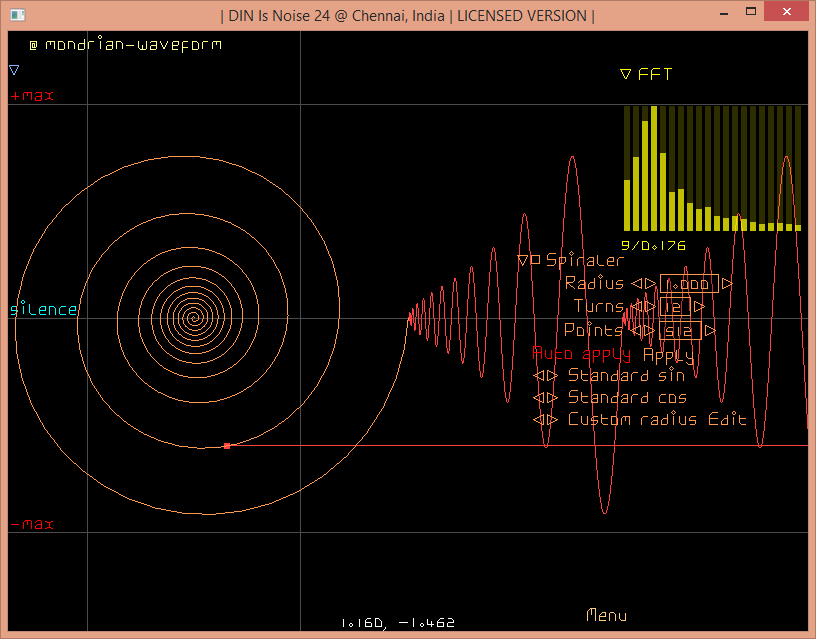816x639 pixels.
Task: Click the Points increase arrow right of field
Action: [710, 330]
